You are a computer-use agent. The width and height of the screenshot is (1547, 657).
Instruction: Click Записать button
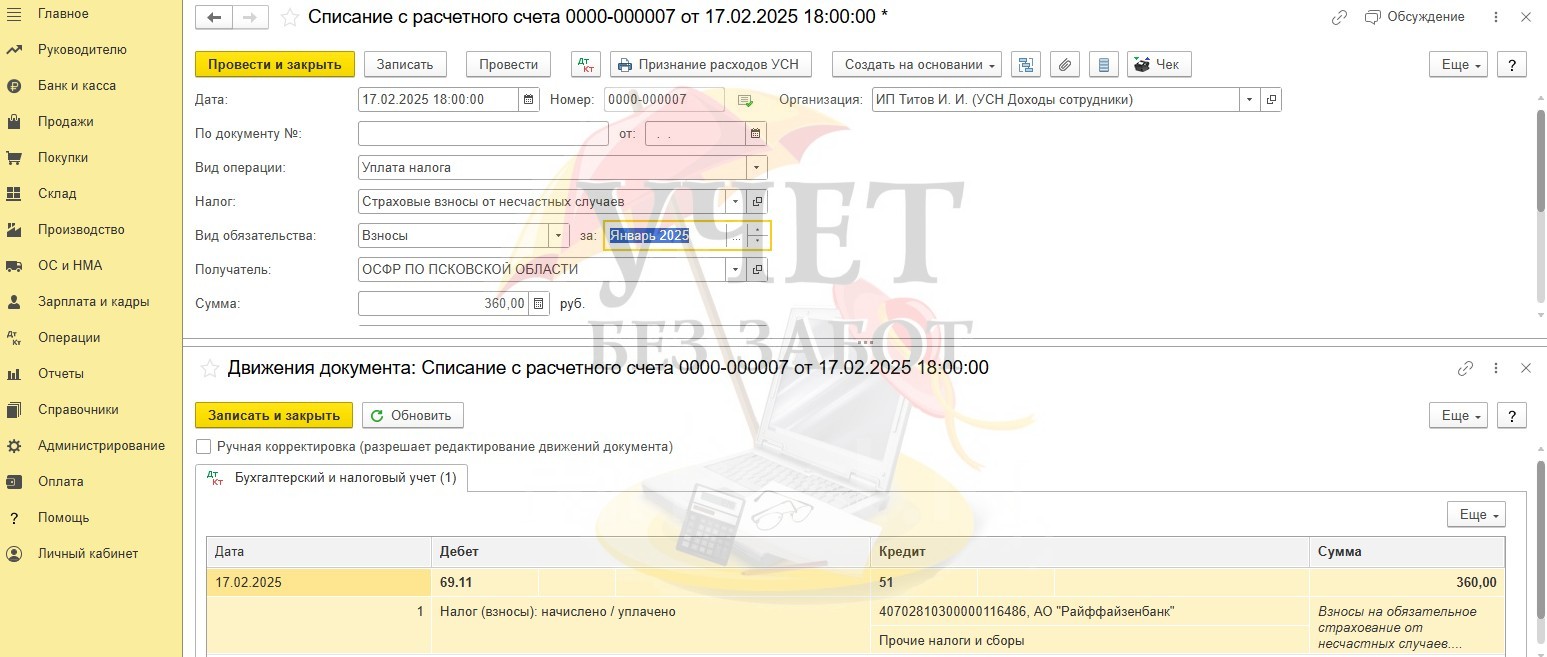coord(405,64)
